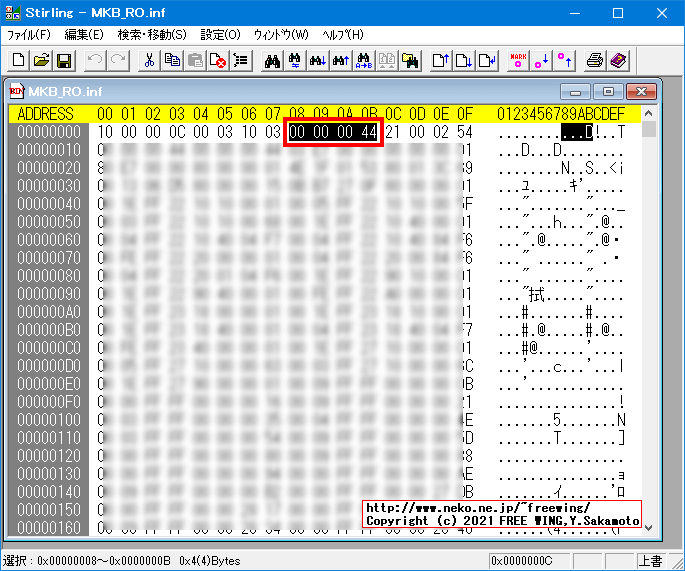The height and width of the screenshot is (571, 685).
Task: Click the Cut scissors icon
Action: click(150, 61)
